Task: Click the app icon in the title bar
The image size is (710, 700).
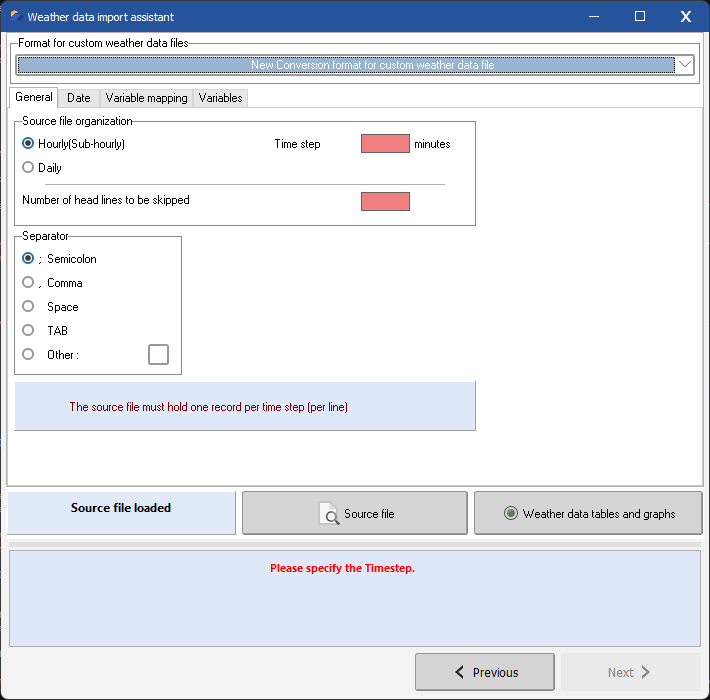Action: point(15,17)
